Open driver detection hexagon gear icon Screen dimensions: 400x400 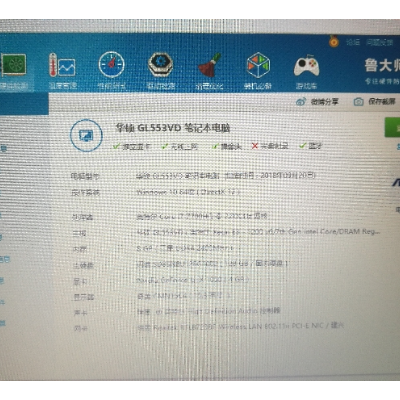click(x=160, y=71)
